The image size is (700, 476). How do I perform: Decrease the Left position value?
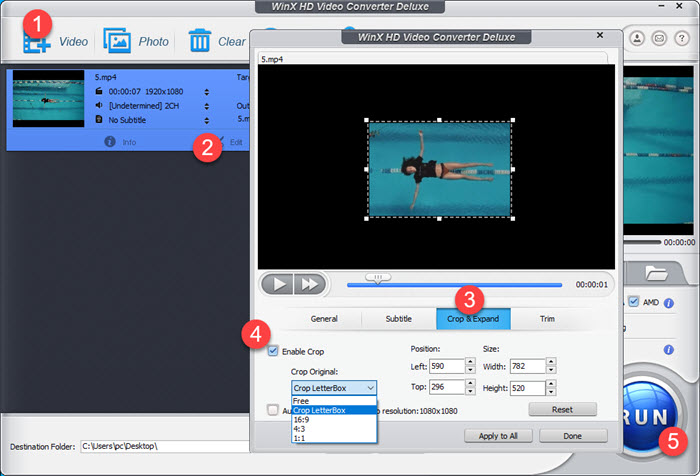click(x=470, y=370)
